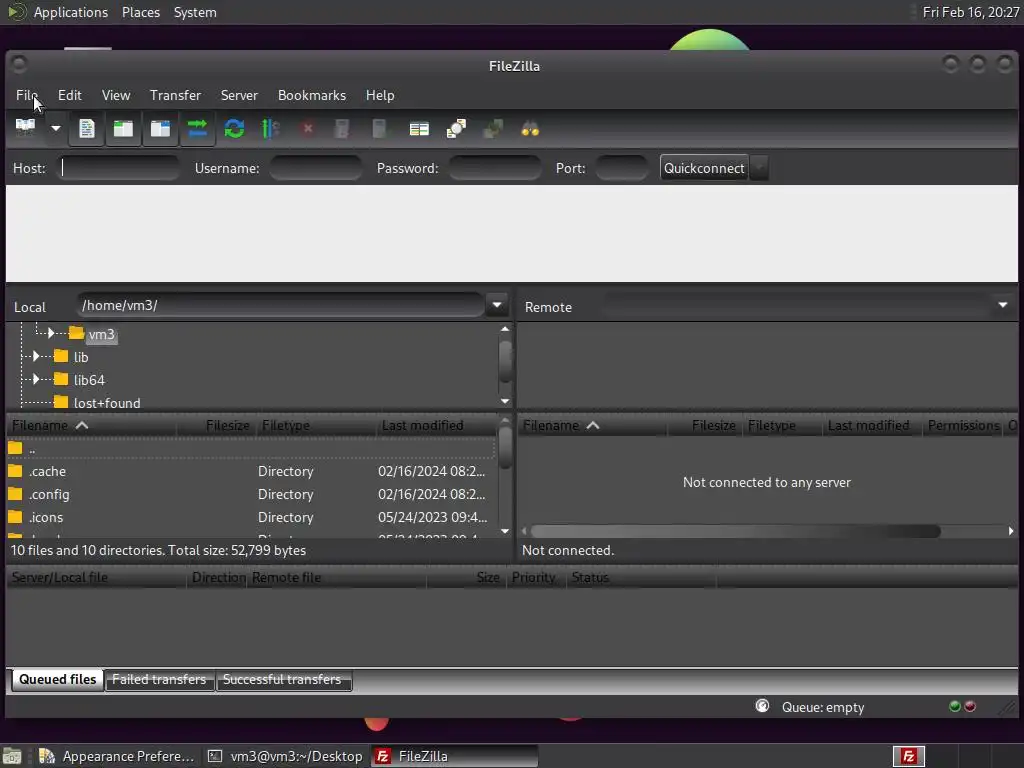Open the Server menu
Viewport: 1024px width, 768px height.
click(239, 95)
